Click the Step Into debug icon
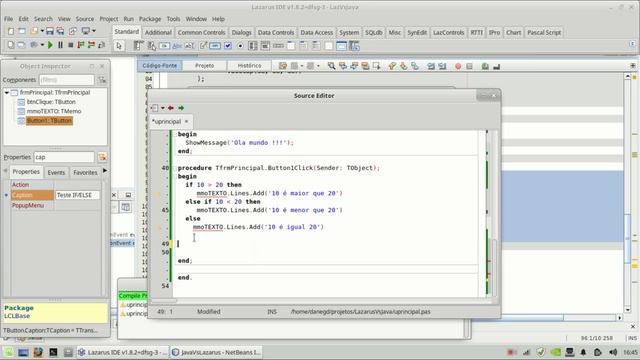This screenshot has height=360, width=640. 81,45
